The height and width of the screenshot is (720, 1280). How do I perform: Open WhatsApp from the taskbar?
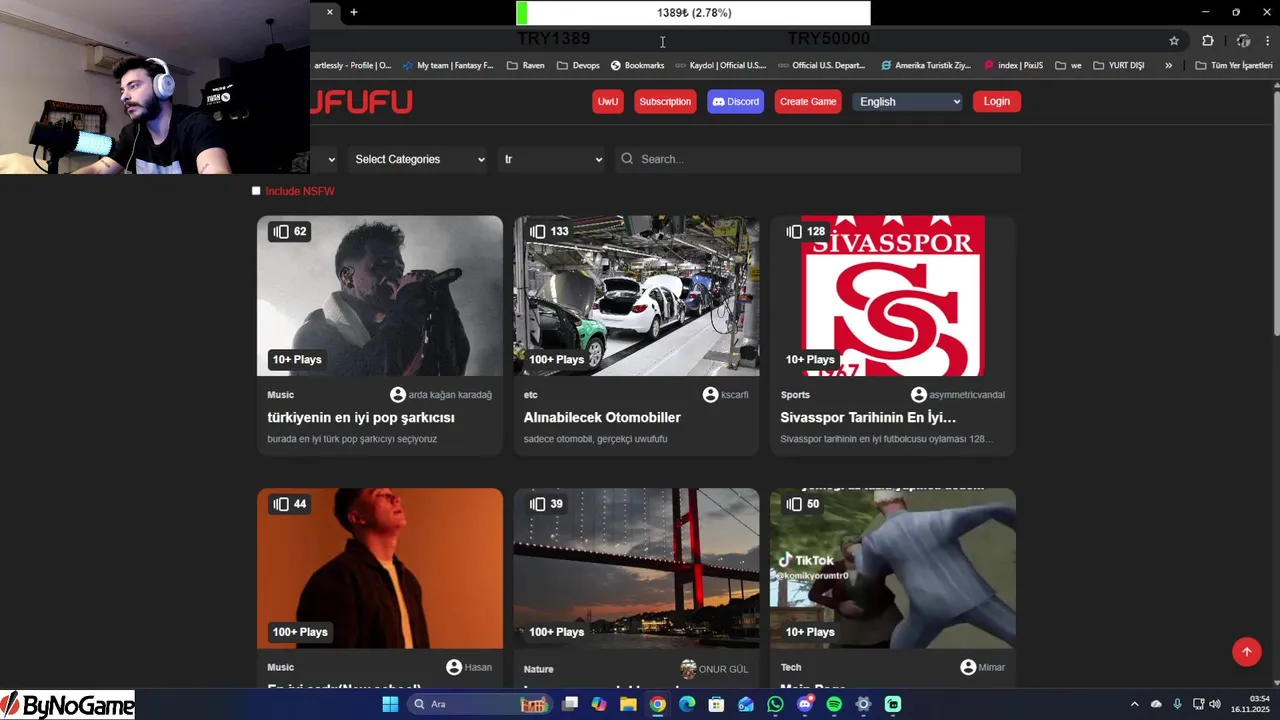[x=775, y=704]
